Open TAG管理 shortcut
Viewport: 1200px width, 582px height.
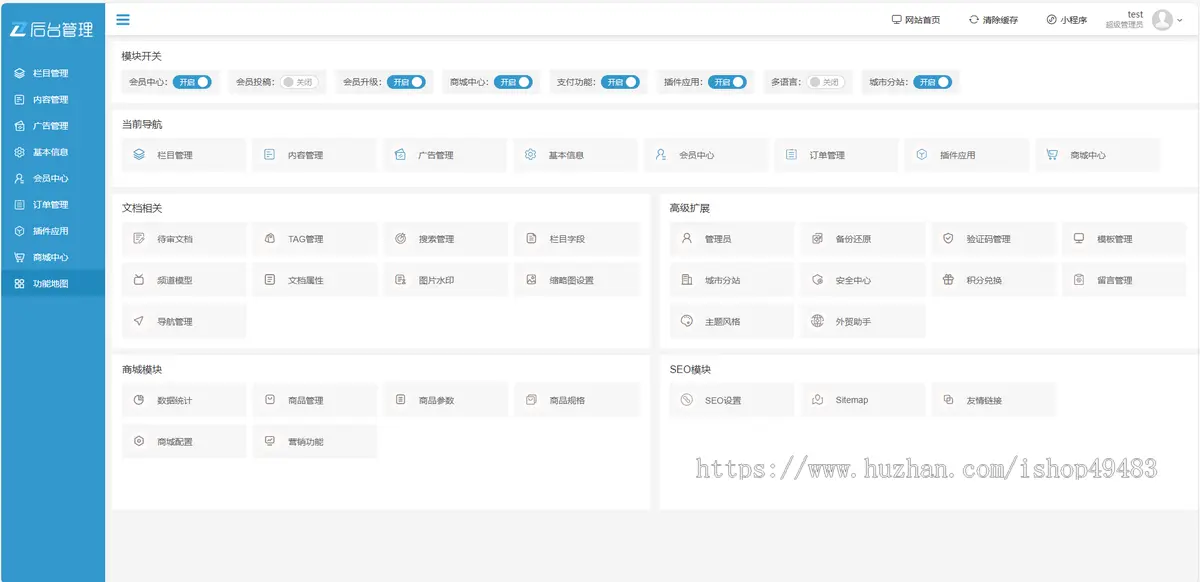(x=314, y=239)
